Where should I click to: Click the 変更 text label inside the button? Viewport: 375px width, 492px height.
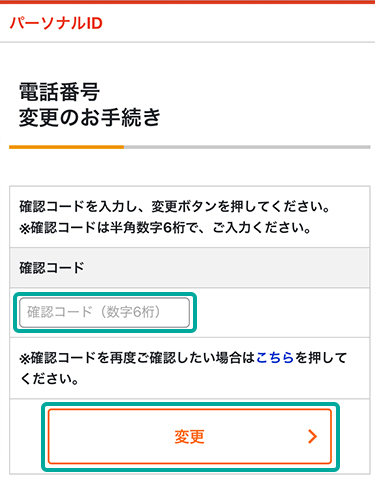(189, 436)
